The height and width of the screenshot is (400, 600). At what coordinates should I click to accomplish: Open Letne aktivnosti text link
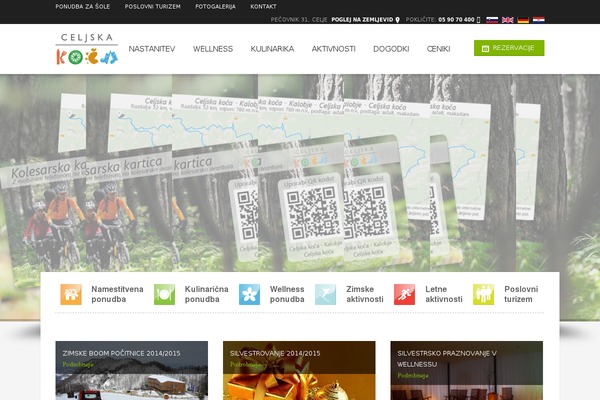tap(443, 294)
